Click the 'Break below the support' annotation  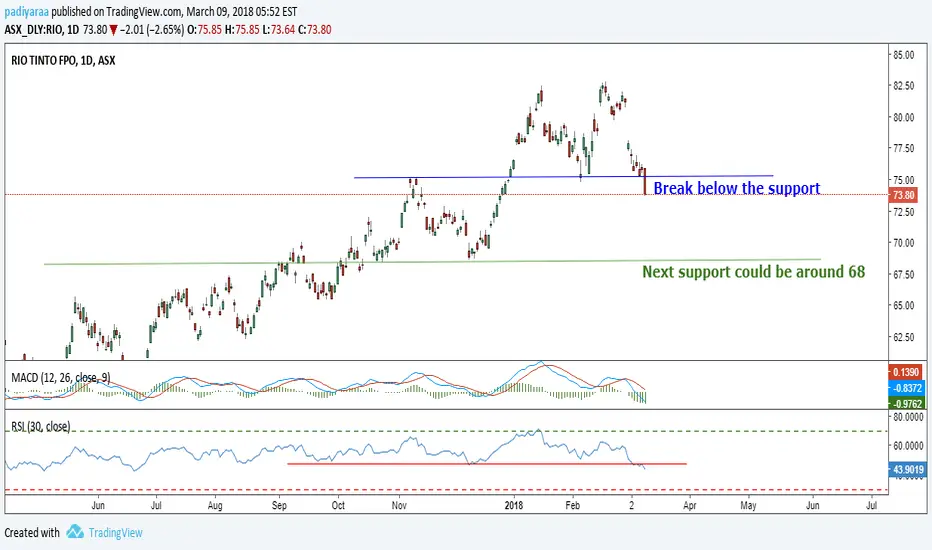pyautogui.click(x=736, y=188)
